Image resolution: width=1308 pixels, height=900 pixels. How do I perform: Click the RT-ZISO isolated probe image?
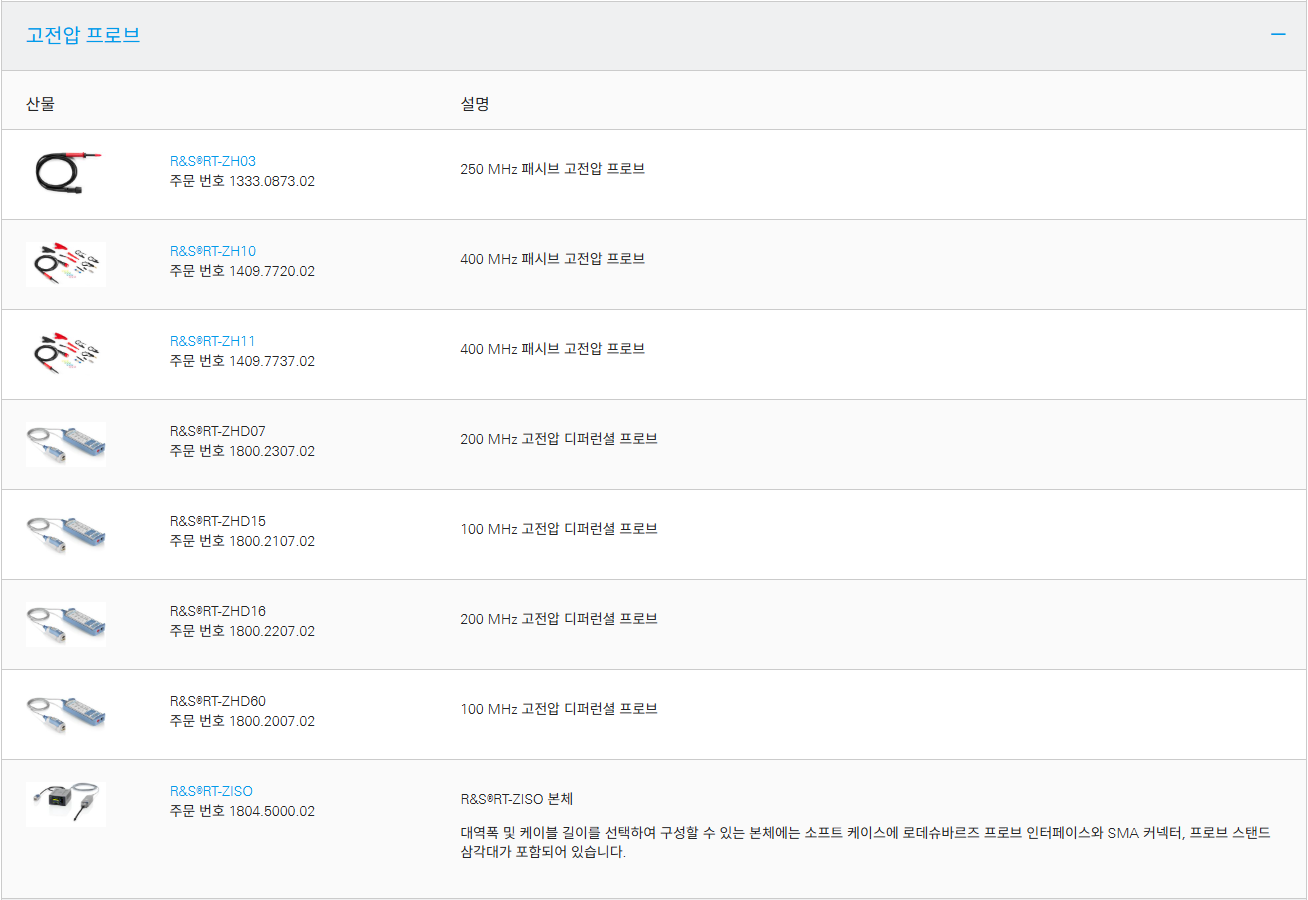(x=66, y=804)
